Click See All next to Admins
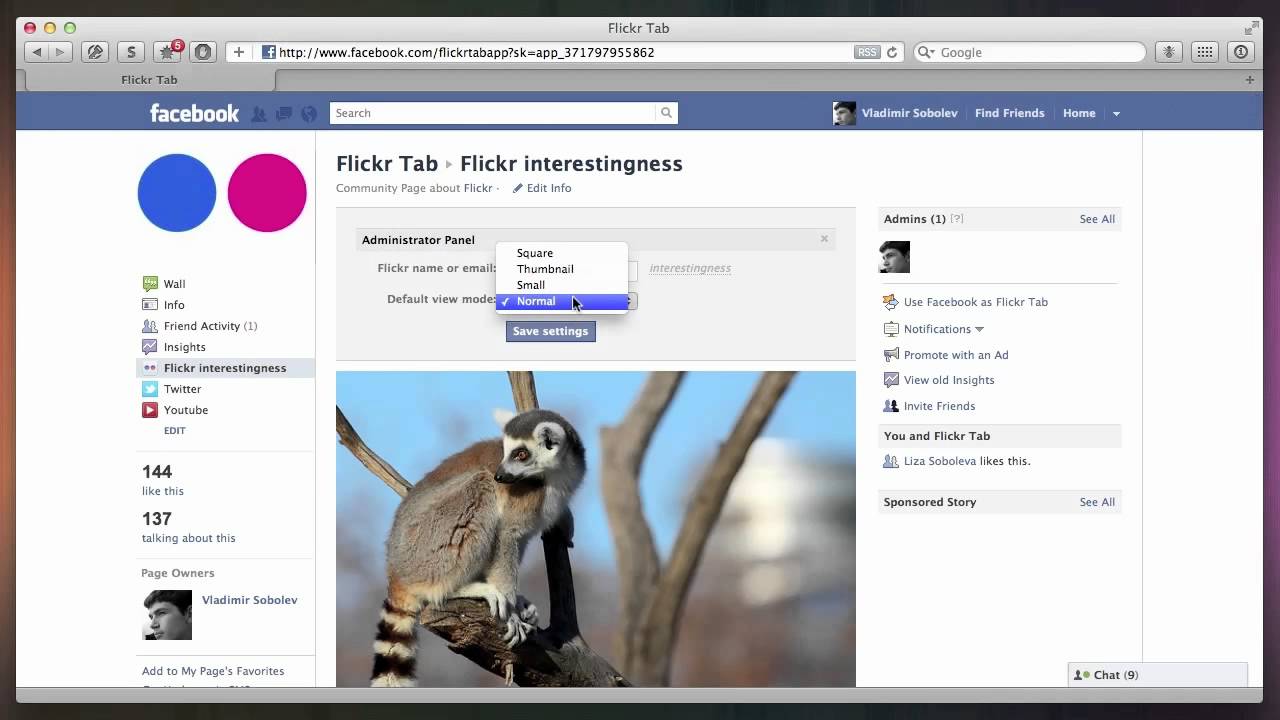The image size is (1280, 720). tap(1097, 219)
